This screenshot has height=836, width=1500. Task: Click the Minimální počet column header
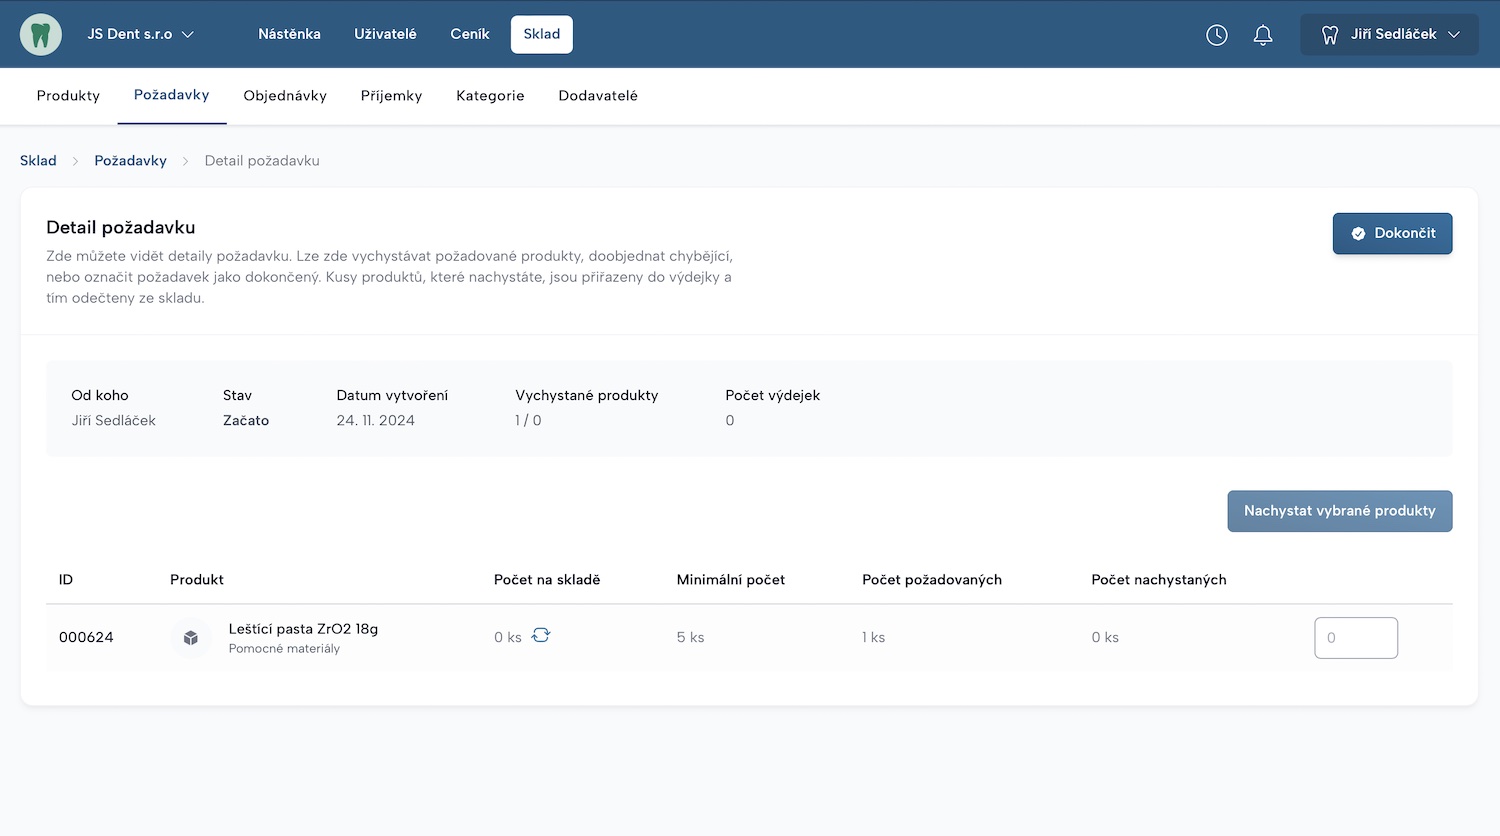[x=731, y=580]
